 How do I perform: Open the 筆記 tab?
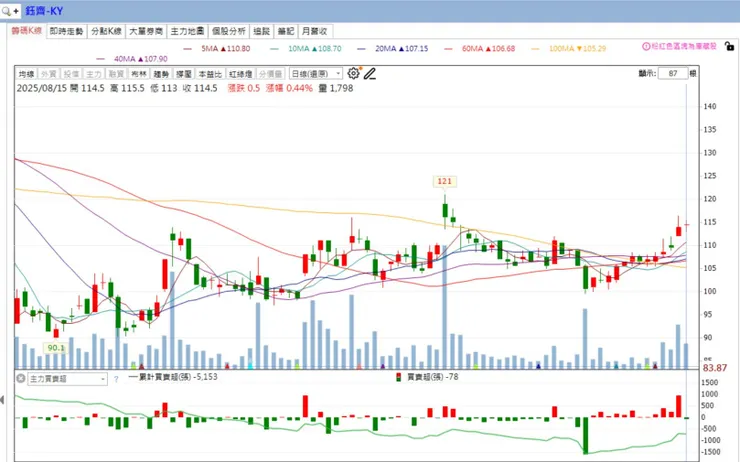coord(286,31)
